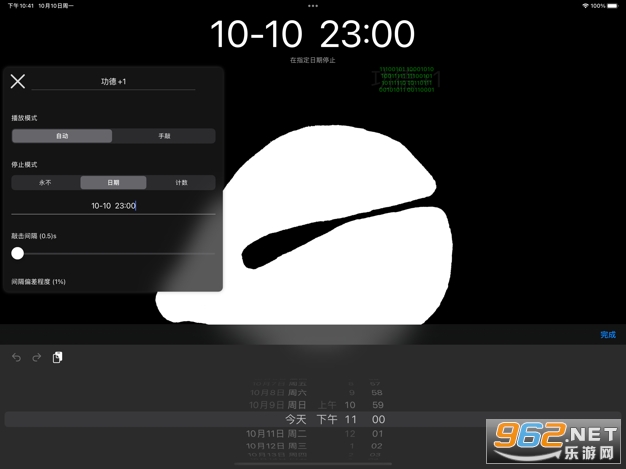Tap the redo arrow icon
The width and height of the screenshot is (626, 469).
click(37, 357)
